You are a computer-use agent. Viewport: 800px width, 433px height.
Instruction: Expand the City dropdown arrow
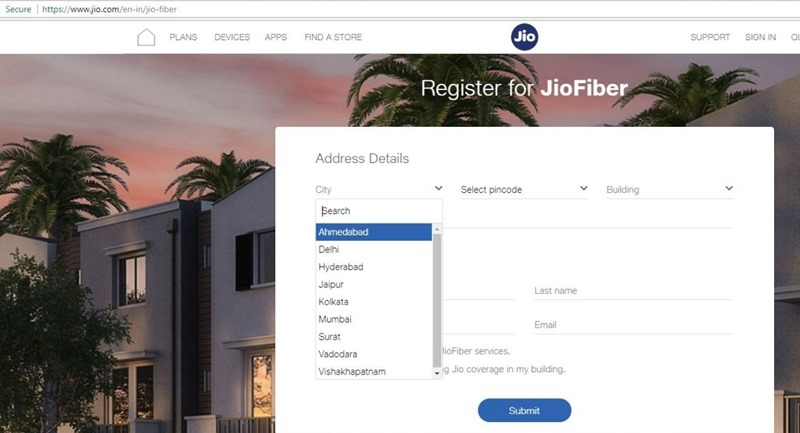point(438,188)
